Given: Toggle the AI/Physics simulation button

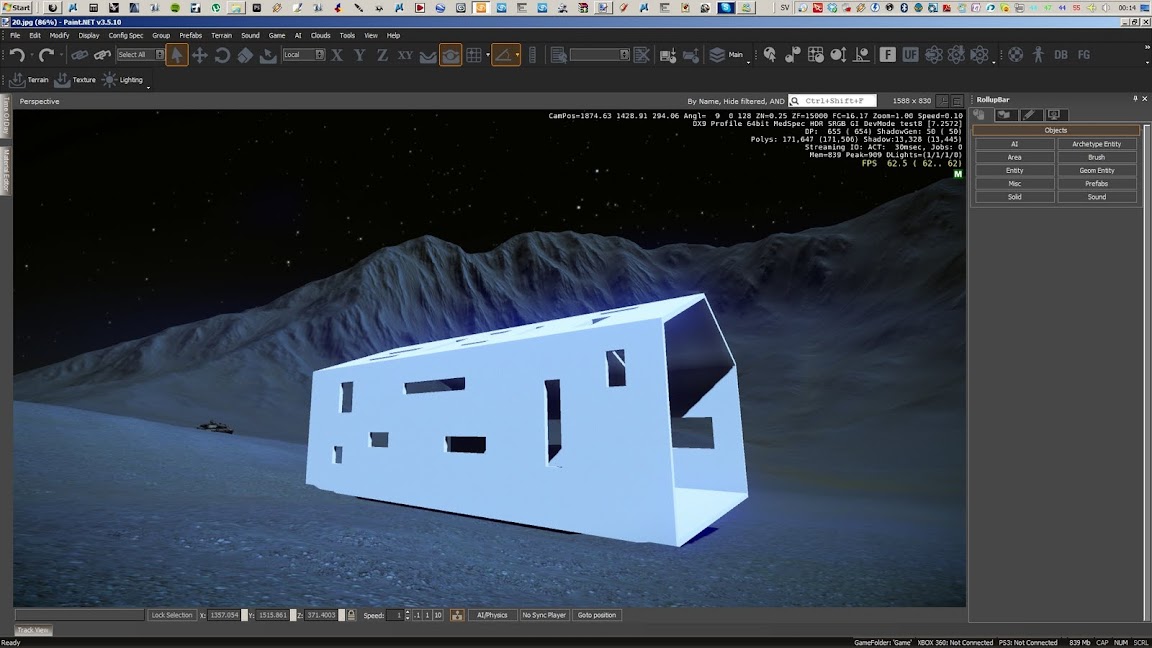Looking at the screenshot, I should coord(492,615).
